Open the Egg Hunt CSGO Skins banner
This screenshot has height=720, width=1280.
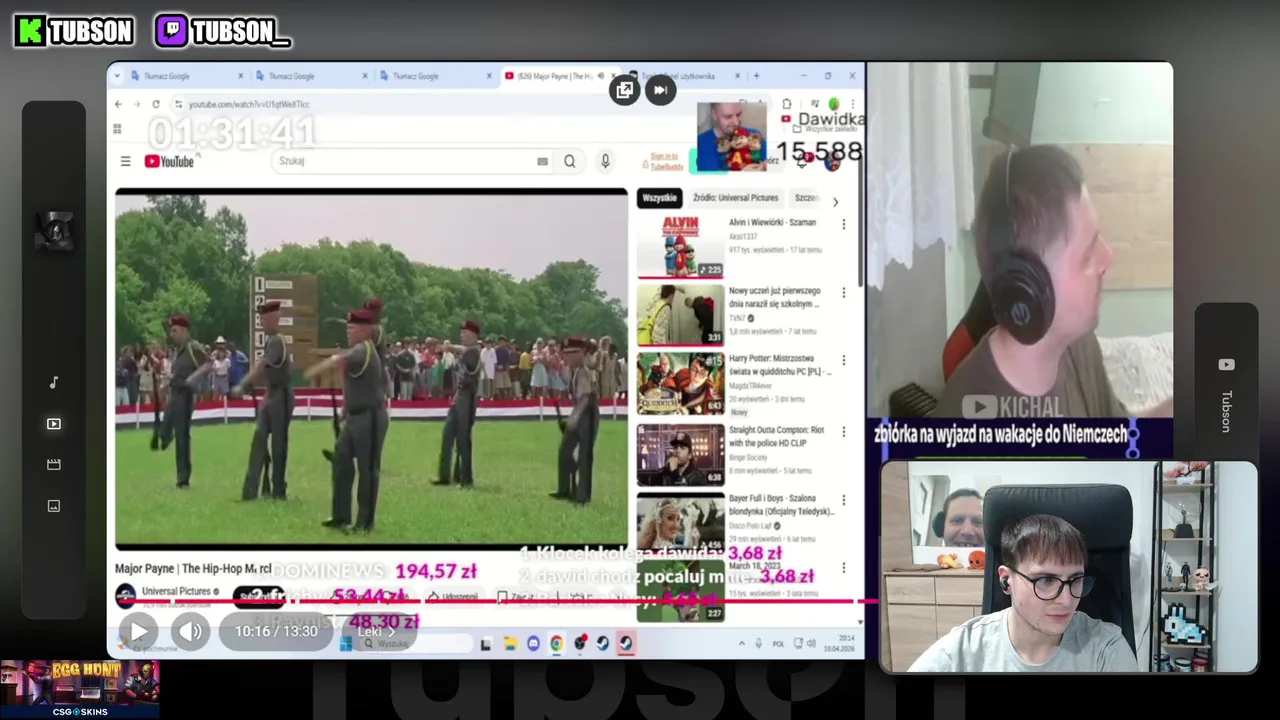click(79, 689)
